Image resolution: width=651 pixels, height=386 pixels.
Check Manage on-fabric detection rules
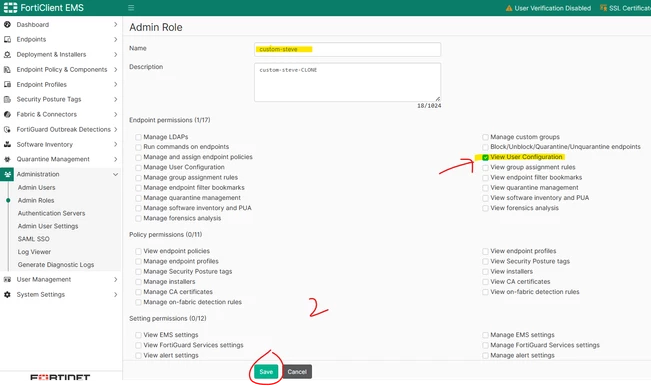click(x=138, y=303)
